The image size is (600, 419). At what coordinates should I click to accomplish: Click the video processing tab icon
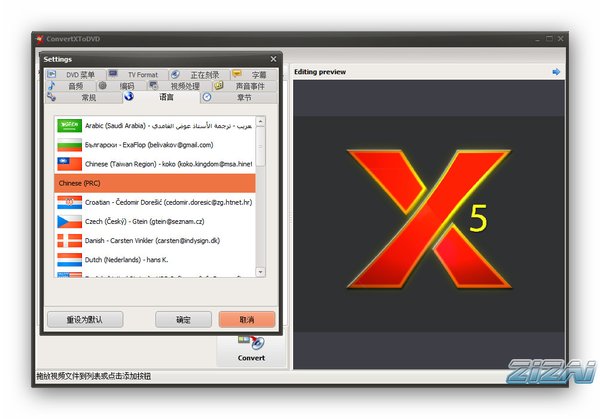tap(153, 85)
